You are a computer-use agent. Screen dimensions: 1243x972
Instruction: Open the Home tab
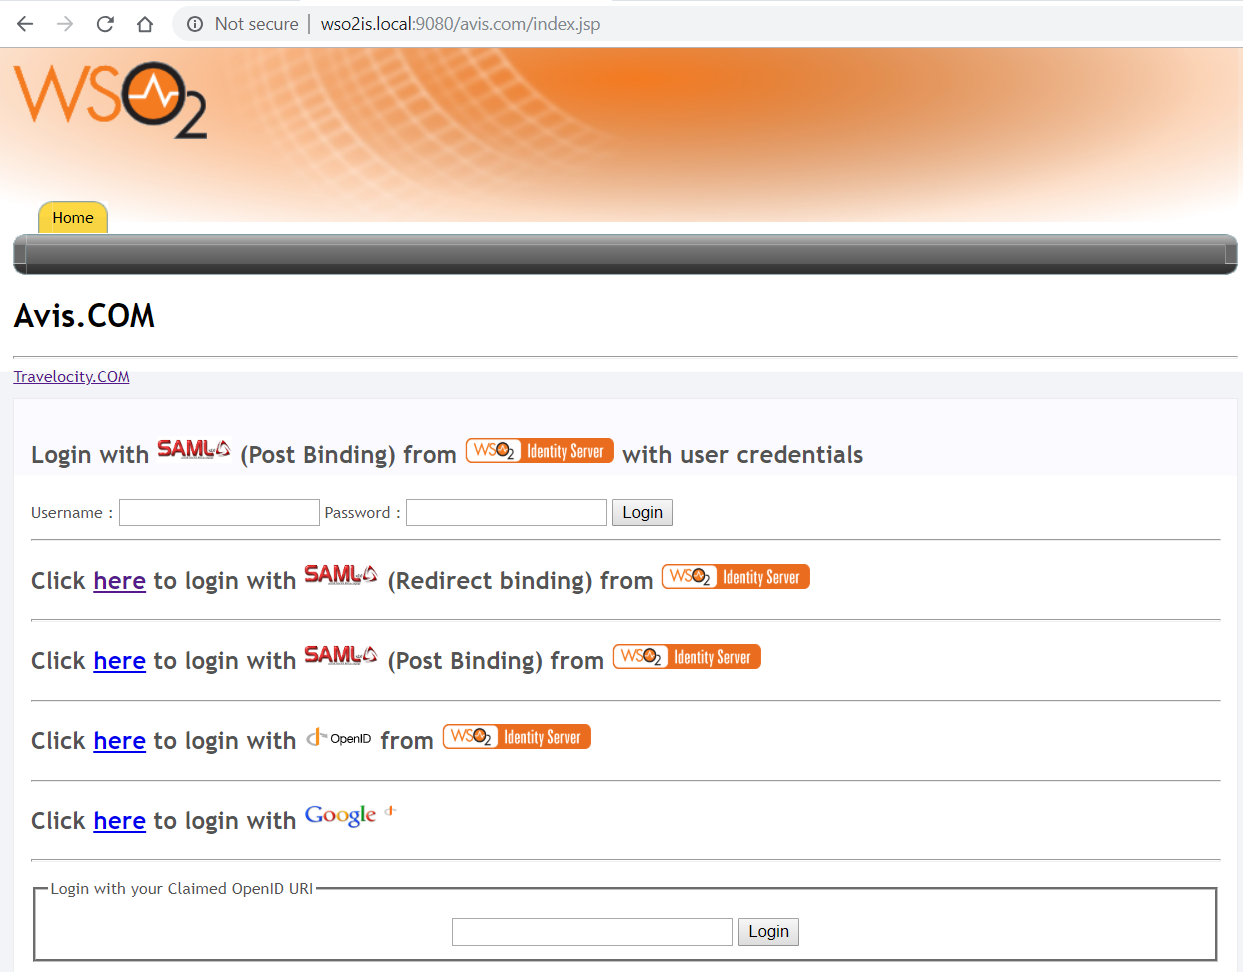pyautogui.click(x=73, y=217)
